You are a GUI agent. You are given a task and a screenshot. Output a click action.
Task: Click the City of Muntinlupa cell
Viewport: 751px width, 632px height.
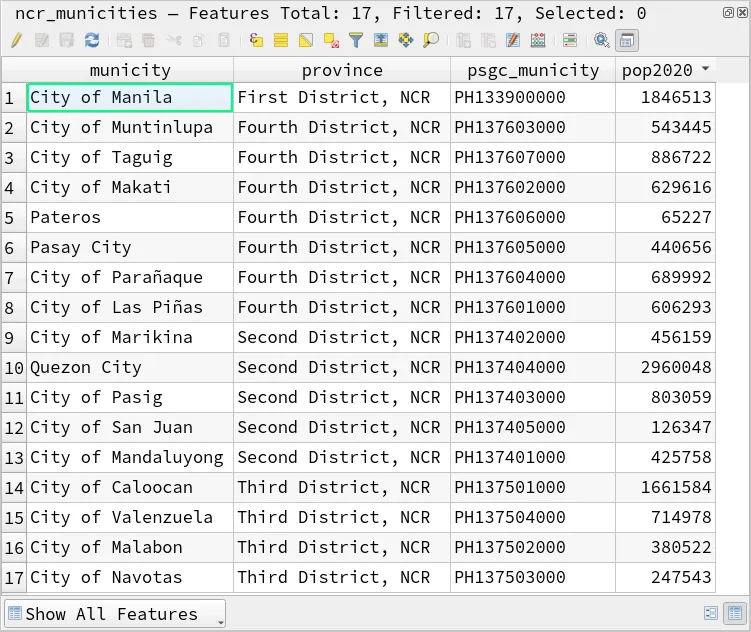pos(130,127)
